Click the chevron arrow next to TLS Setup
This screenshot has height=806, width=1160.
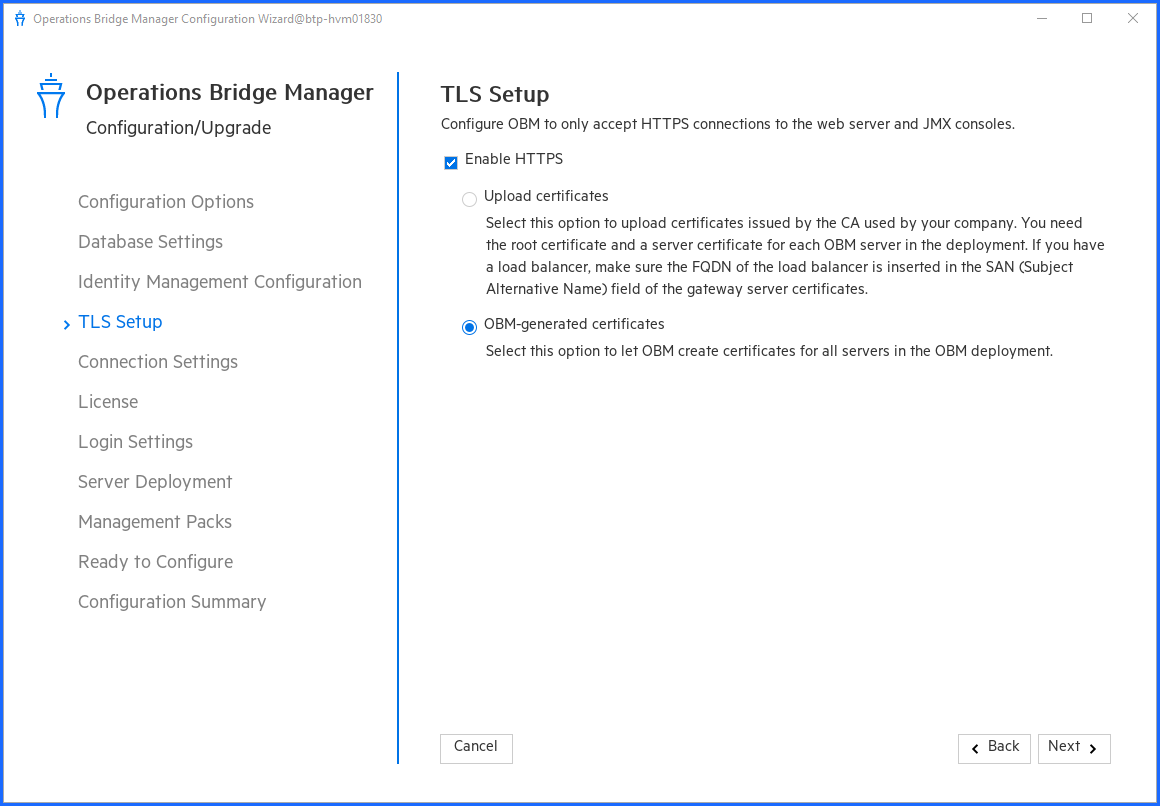pyautogui.click(x=65, y=324)
